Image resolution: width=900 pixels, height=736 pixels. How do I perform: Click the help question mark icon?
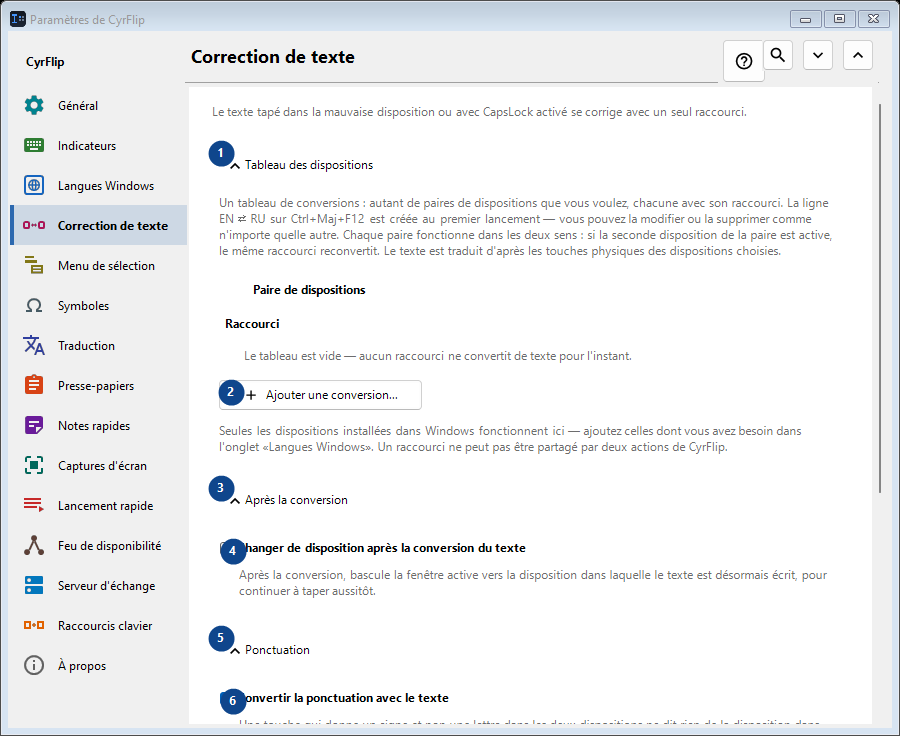click(744, 61)
